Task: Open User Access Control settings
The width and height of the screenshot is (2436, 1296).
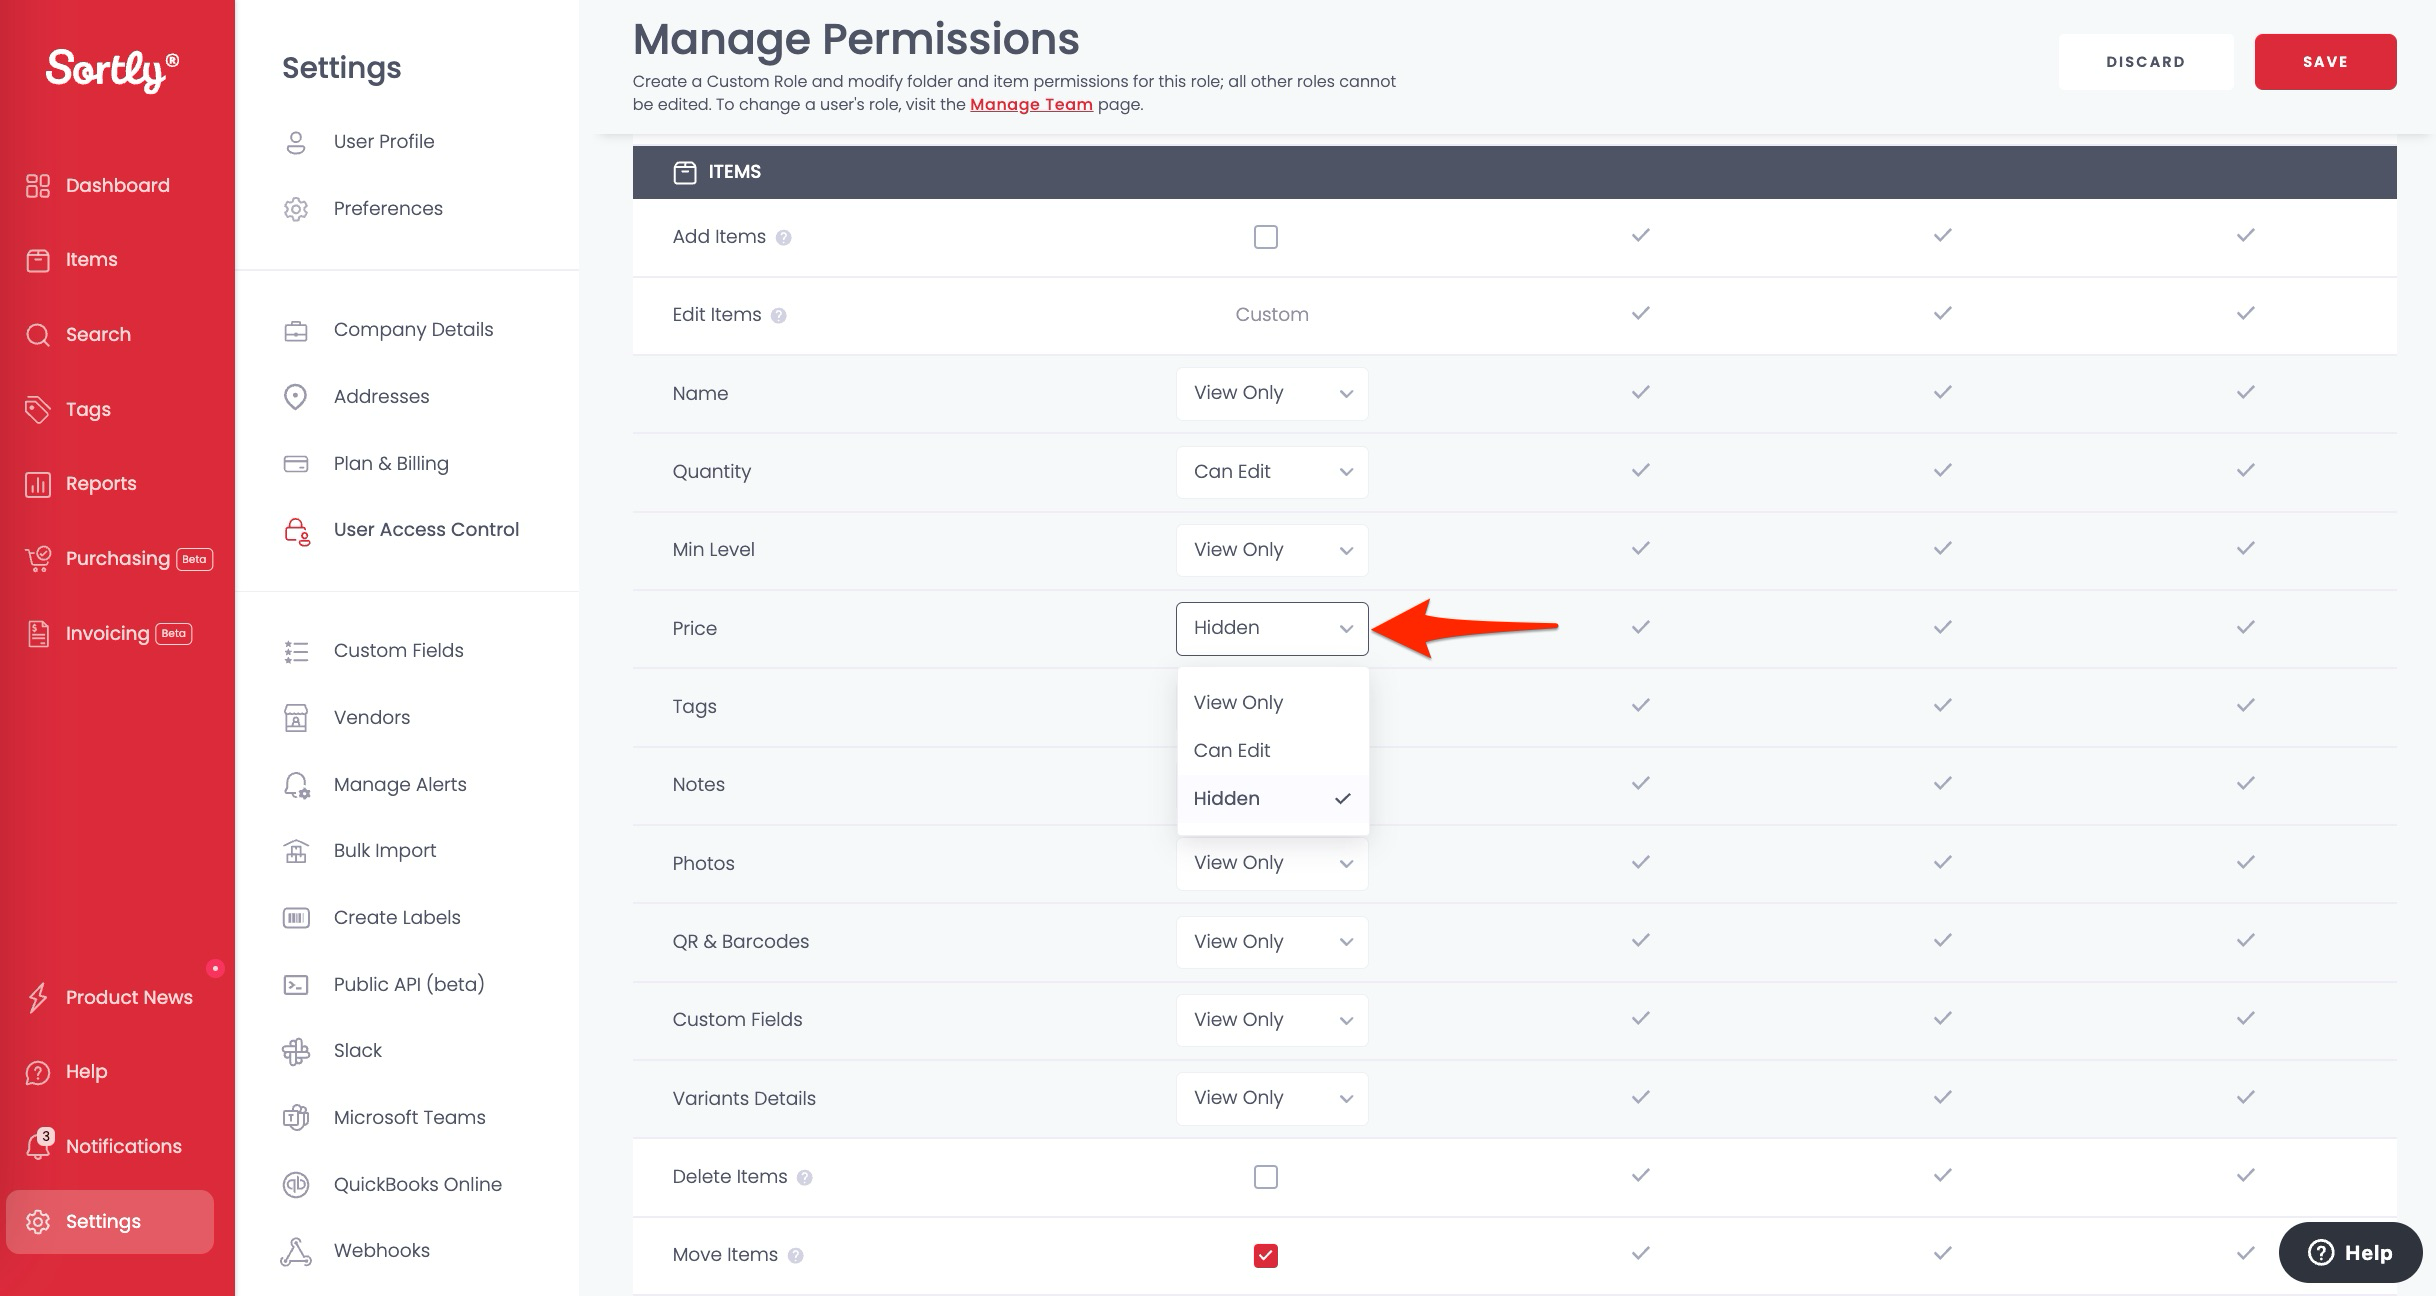Action: pos(426,529)
